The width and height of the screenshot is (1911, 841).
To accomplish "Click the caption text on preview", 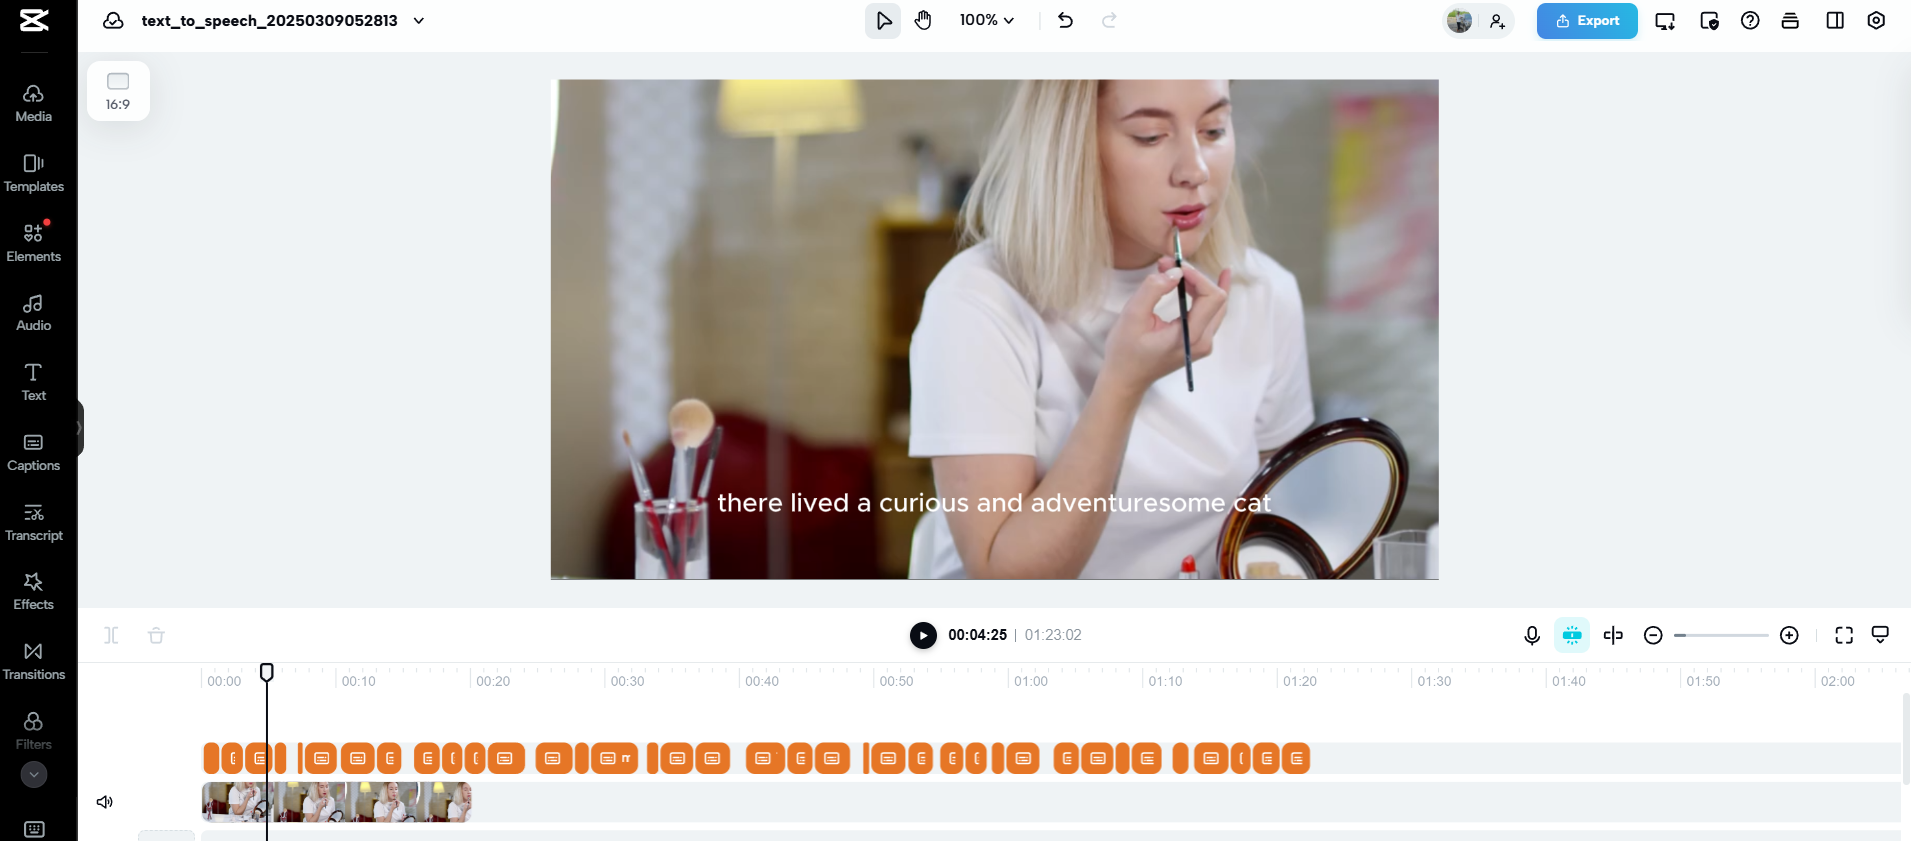I will [994, 503].
